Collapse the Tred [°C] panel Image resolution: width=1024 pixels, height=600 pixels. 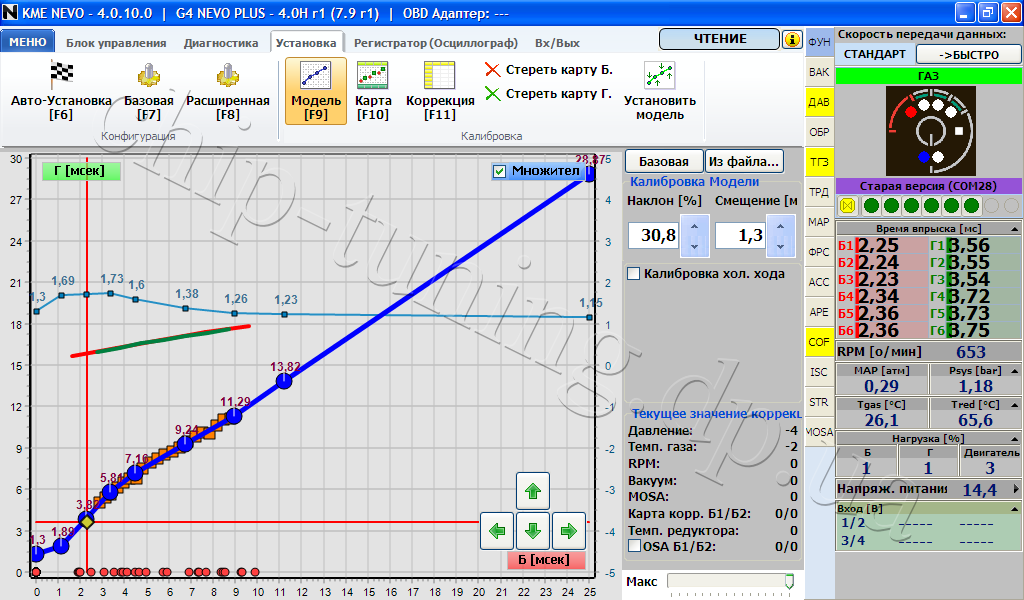1015,405
